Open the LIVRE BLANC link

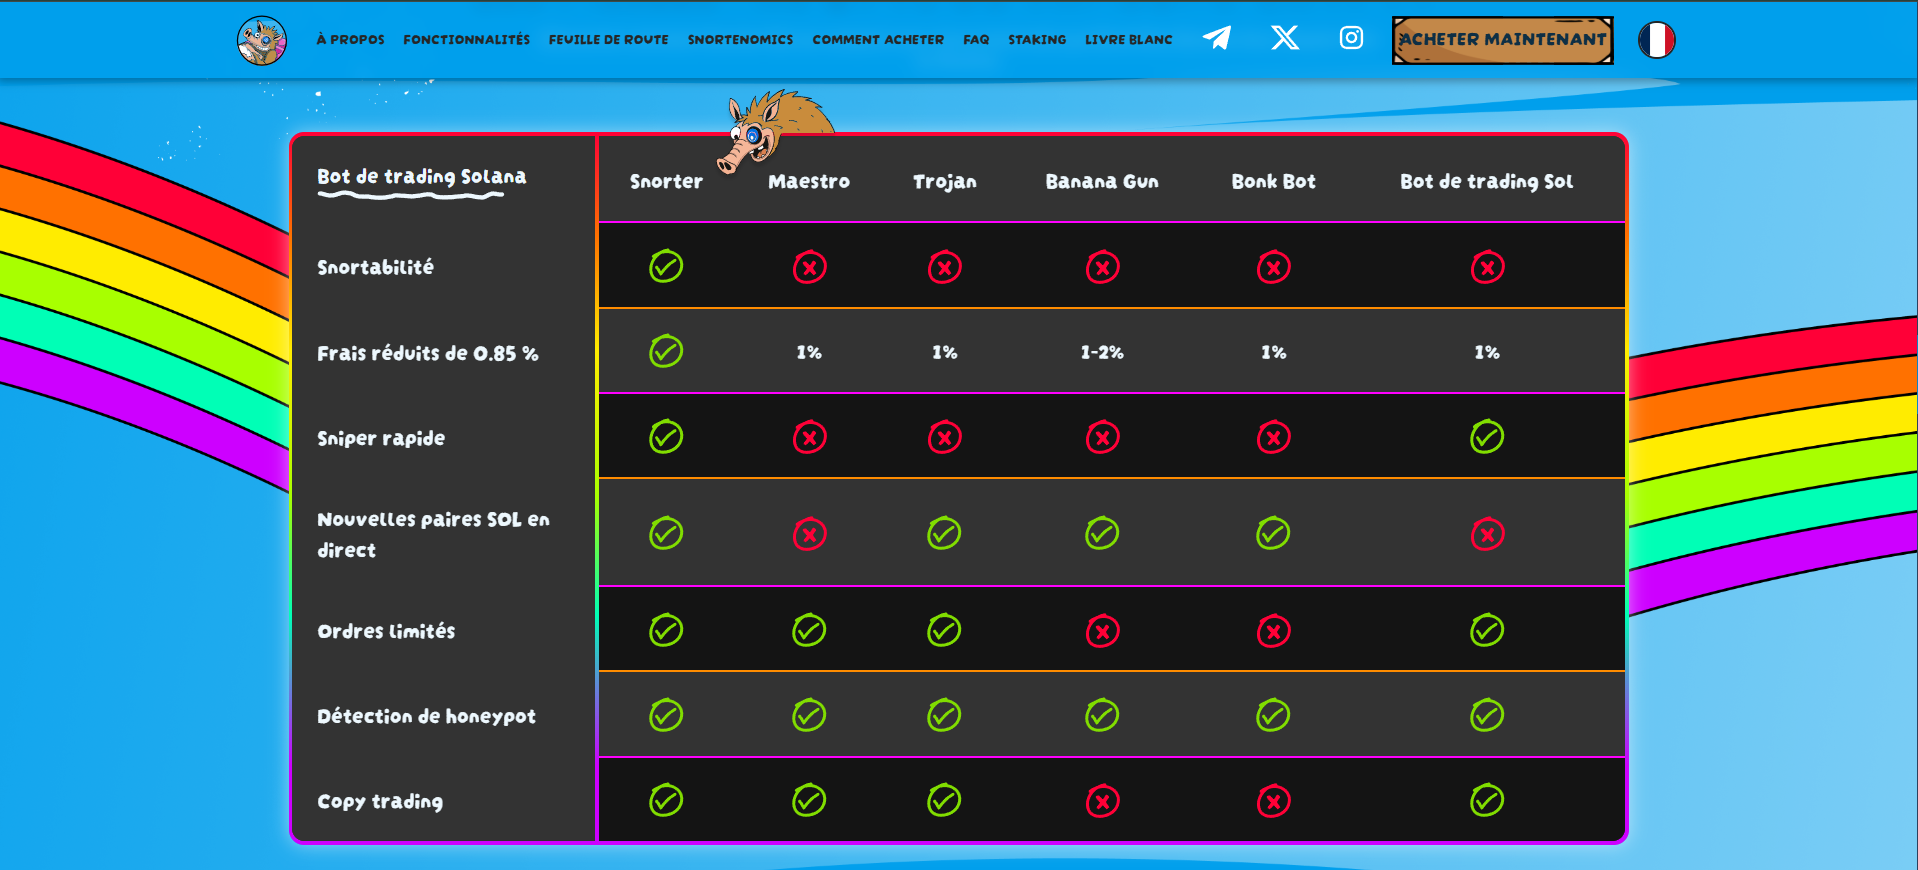tap(1129, 40)
